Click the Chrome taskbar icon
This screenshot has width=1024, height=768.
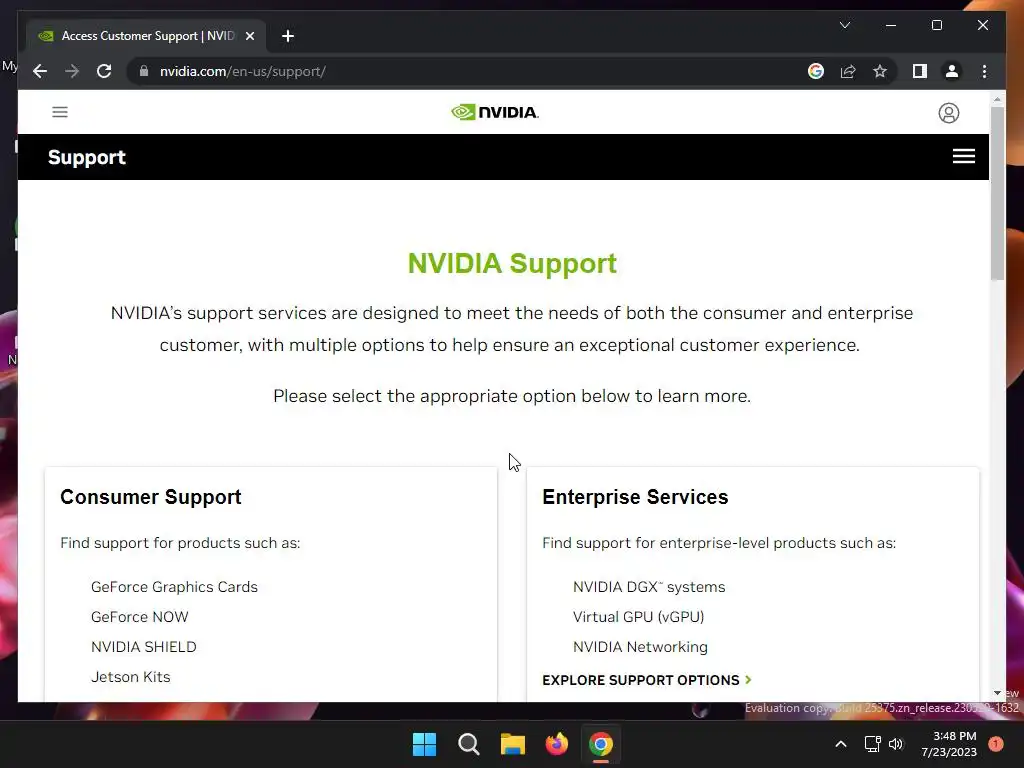[x=601, y=744]
